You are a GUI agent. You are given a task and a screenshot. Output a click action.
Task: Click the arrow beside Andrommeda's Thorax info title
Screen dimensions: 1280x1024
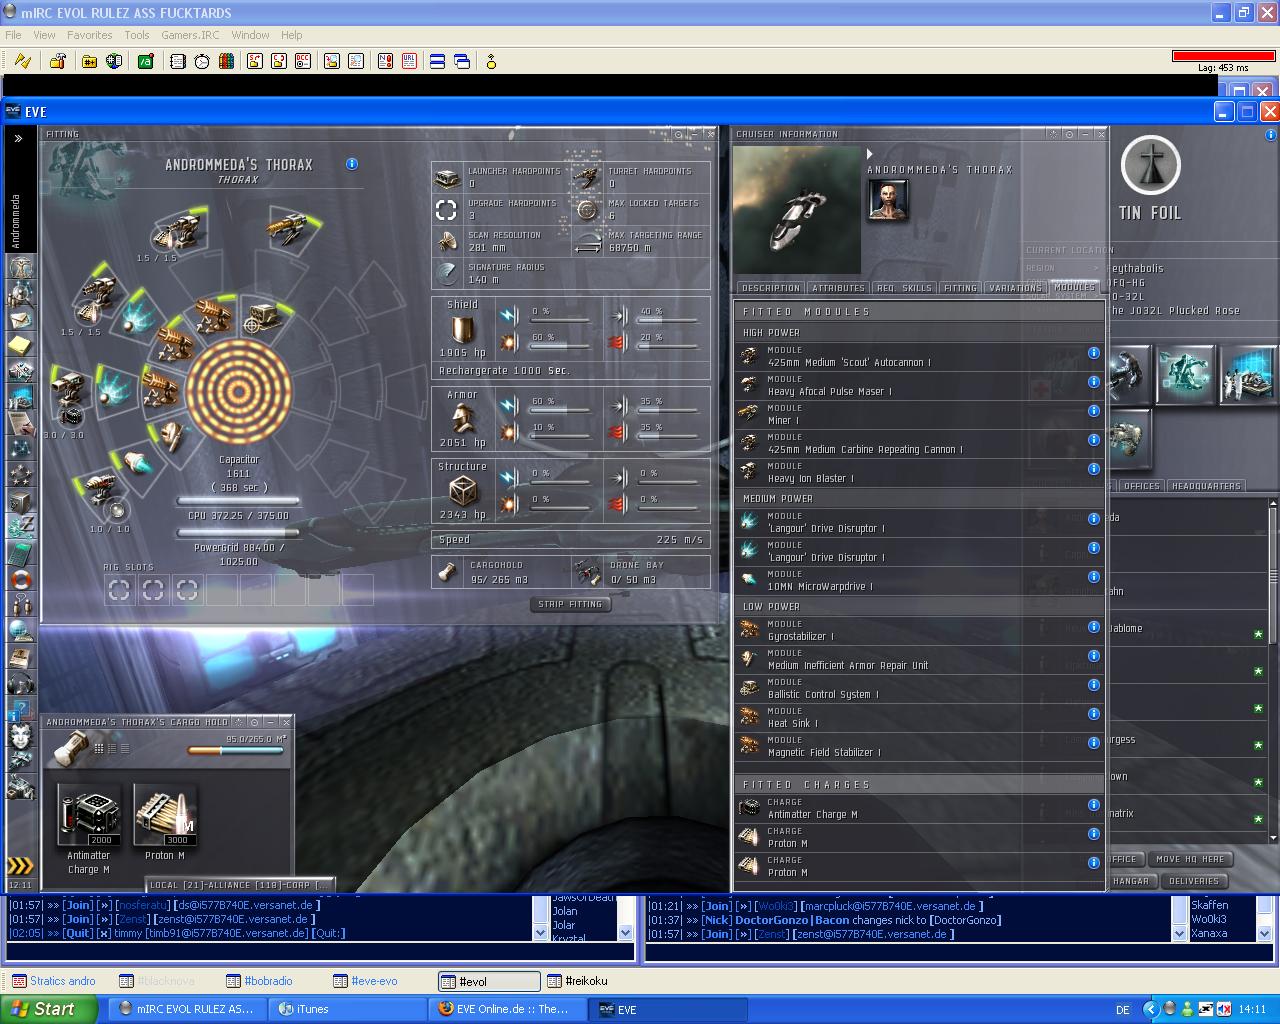[x=870, y=154]
